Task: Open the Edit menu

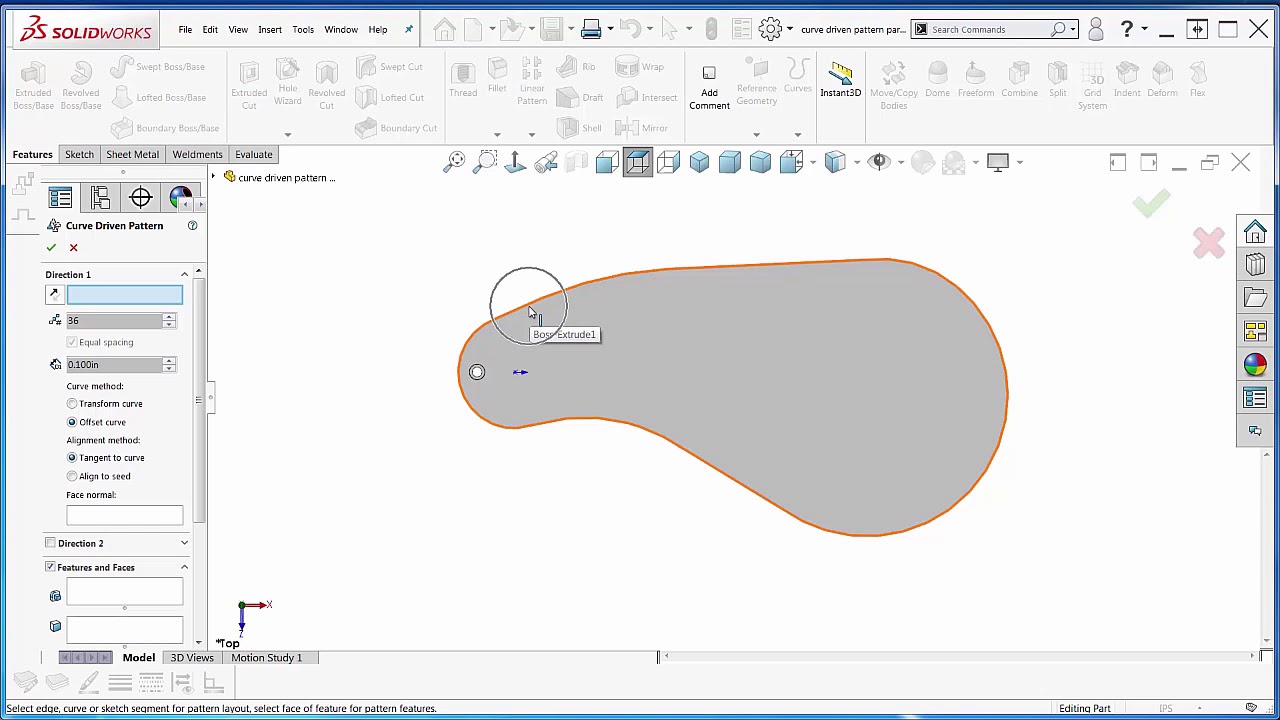Action: (210, 29)
